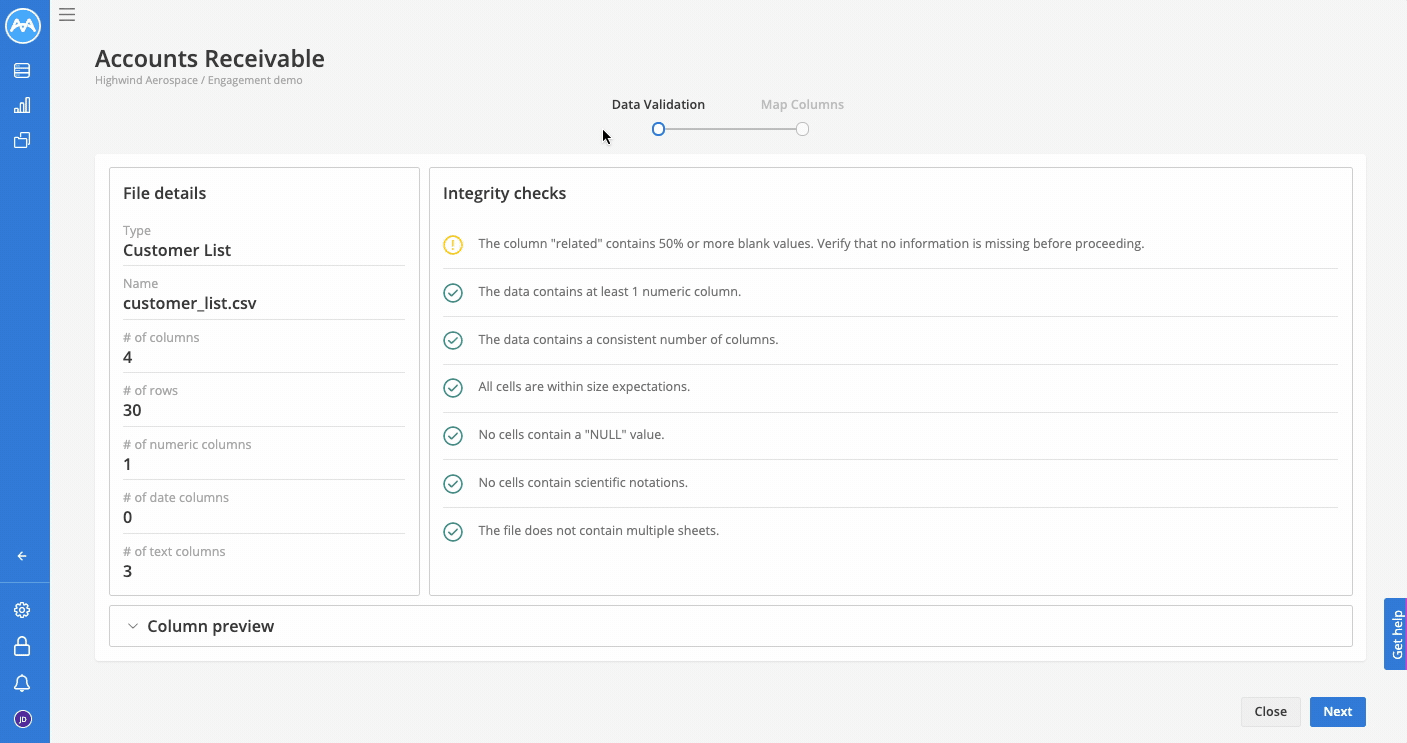This screenshot has height=743, width=1407.
Task: Select the Map Columns step label
Action: [802, 104]
